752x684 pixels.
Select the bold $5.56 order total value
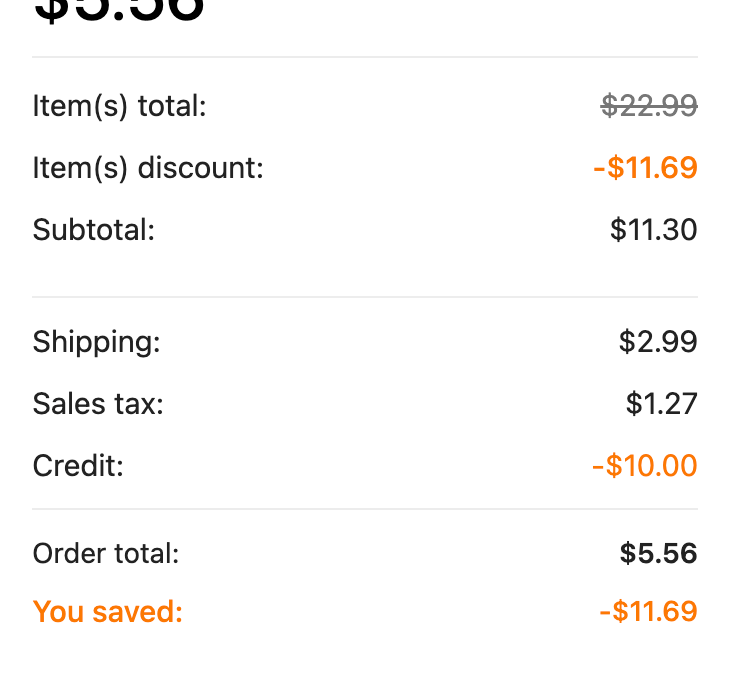(x=658, y=553)
